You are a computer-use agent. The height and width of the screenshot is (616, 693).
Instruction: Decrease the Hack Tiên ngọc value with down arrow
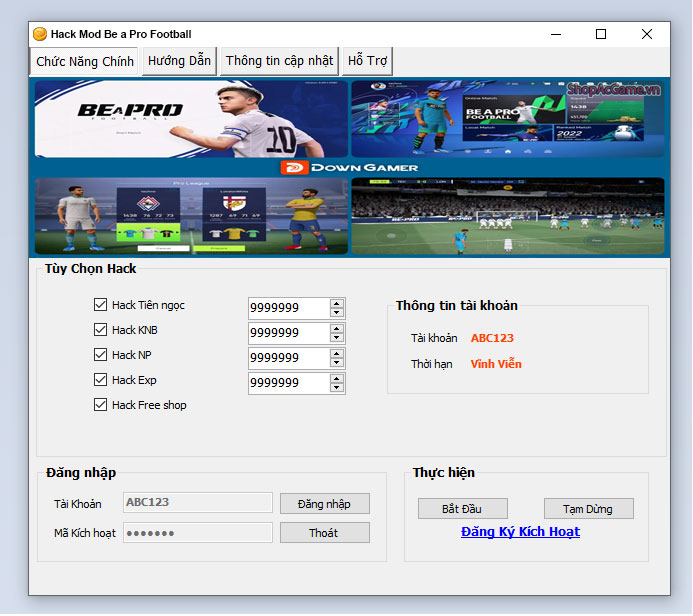pyautogui.click(x=337, y=312)
